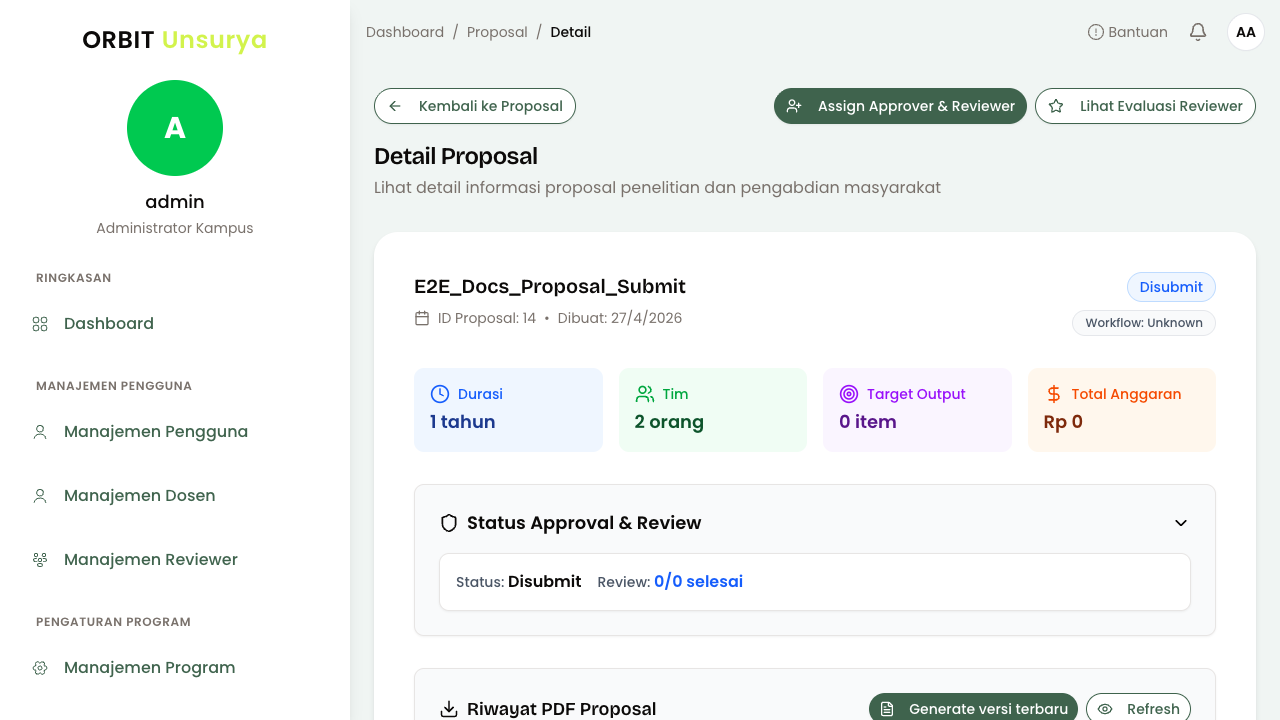Click the Disubmit status badge
Image resolution: width=1280 pixels, height=720 pixels.
click(x=1171, y=287)
